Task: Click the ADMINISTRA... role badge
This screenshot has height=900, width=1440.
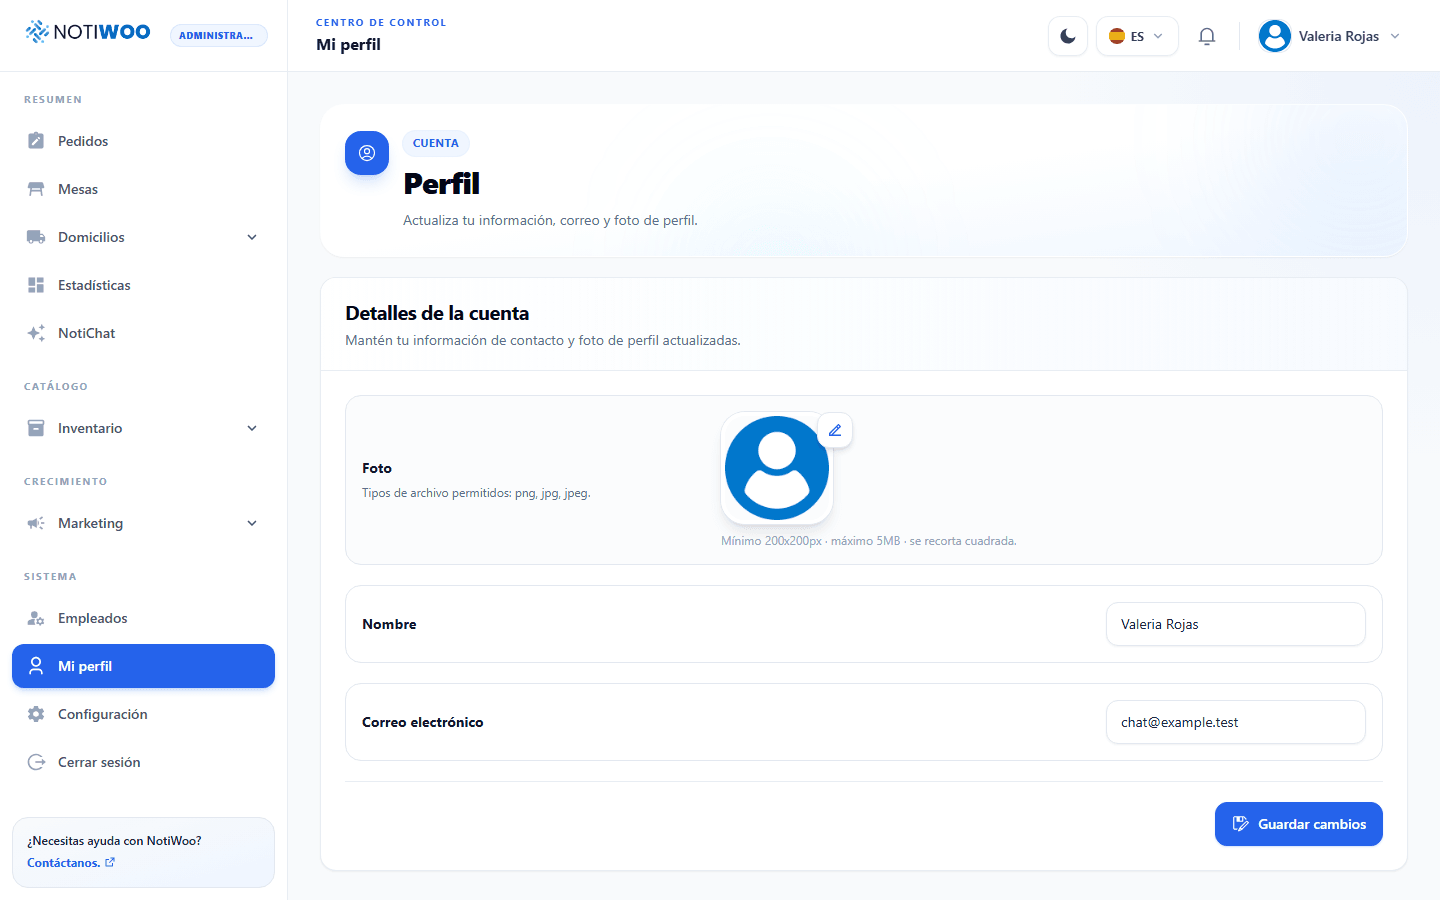Action: coord(219,36)
